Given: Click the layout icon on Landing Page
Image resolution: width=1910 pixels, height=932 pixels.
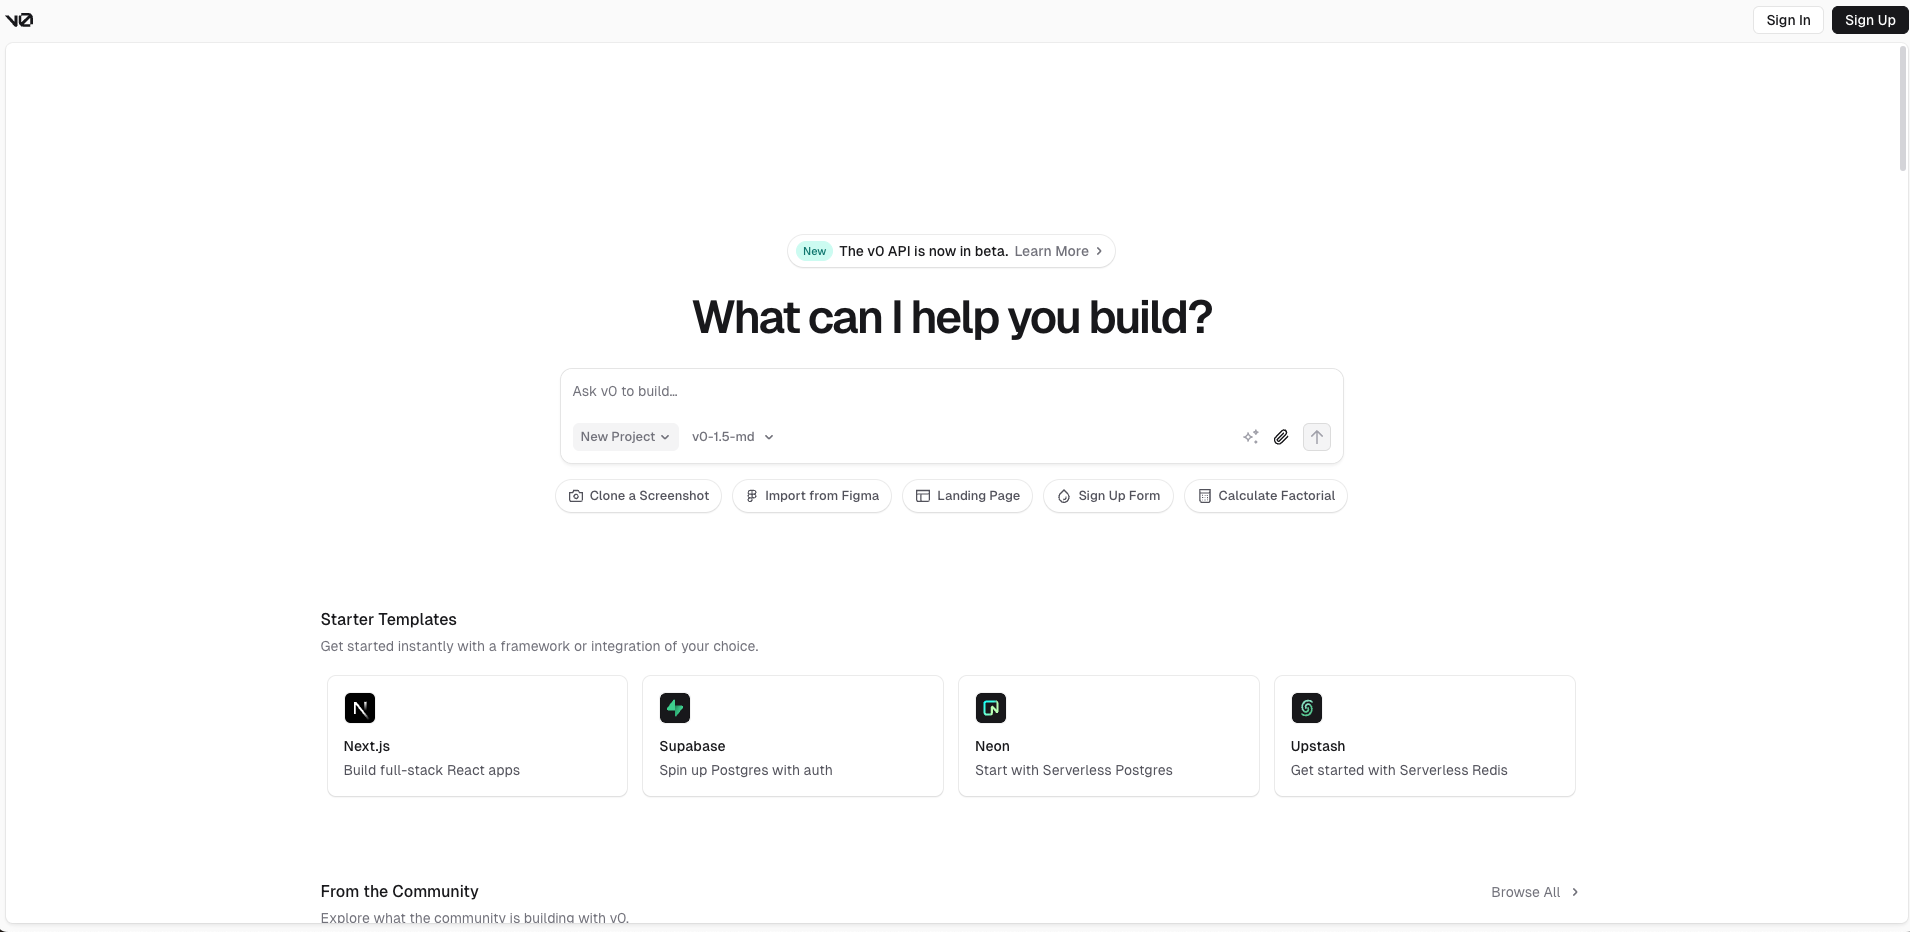Looking at the screenshot, I should click(923, 496).
